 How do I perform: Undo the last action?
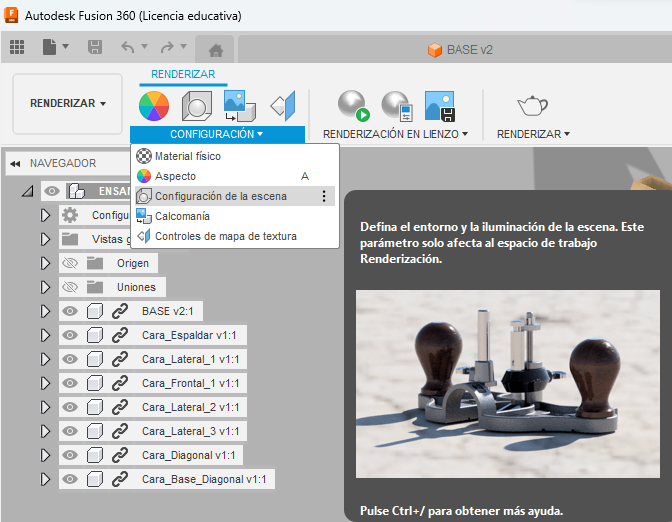(128, 47)
